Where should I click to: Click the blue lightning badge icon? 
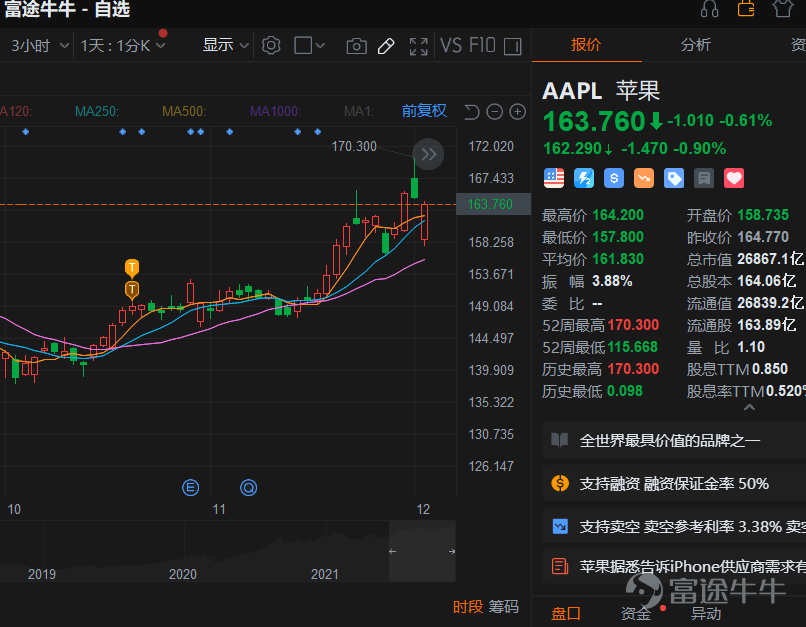pos(584,178)
